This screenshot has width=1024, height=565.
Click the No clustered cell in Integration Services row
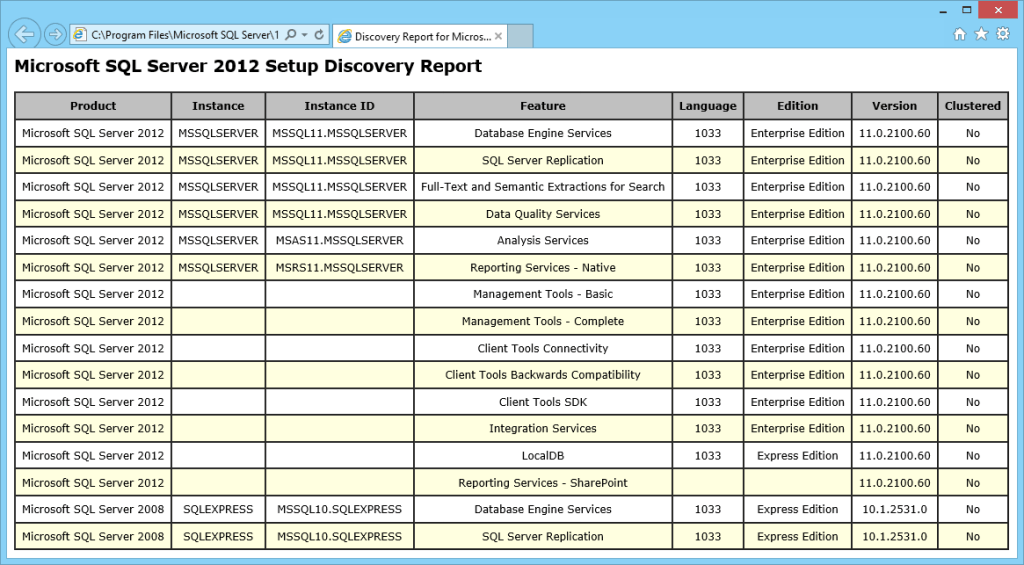click(973, 428)
